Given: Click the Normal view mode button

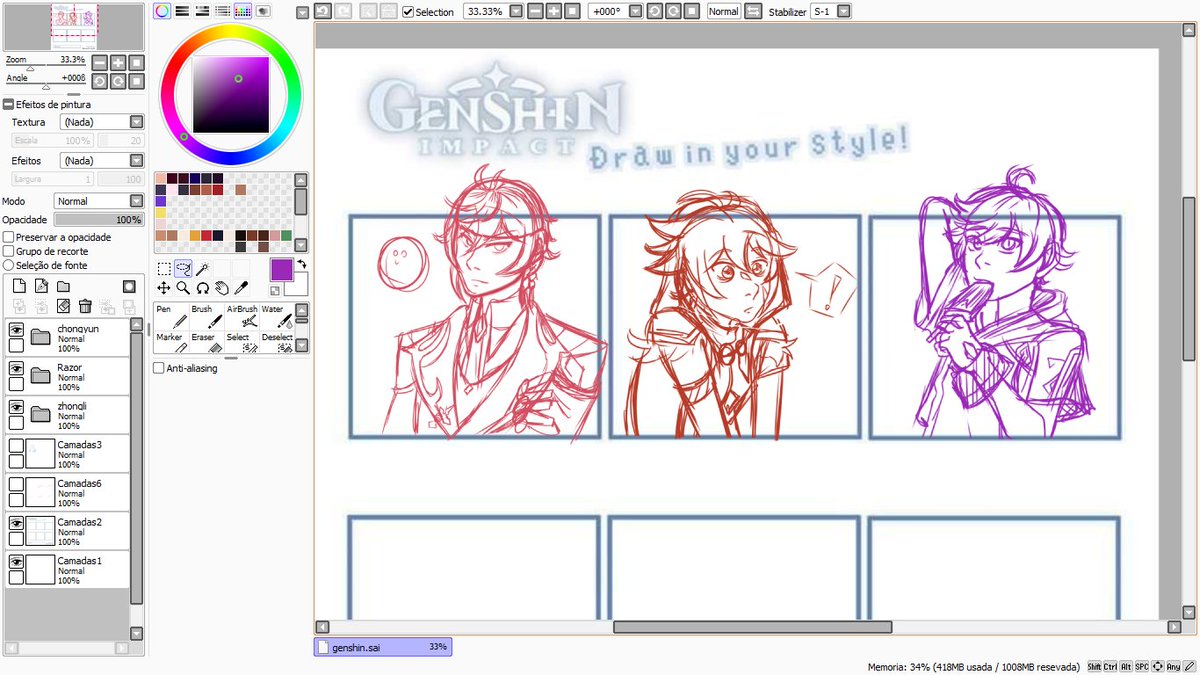Looking at the screenshot, I should click(723, 11).
